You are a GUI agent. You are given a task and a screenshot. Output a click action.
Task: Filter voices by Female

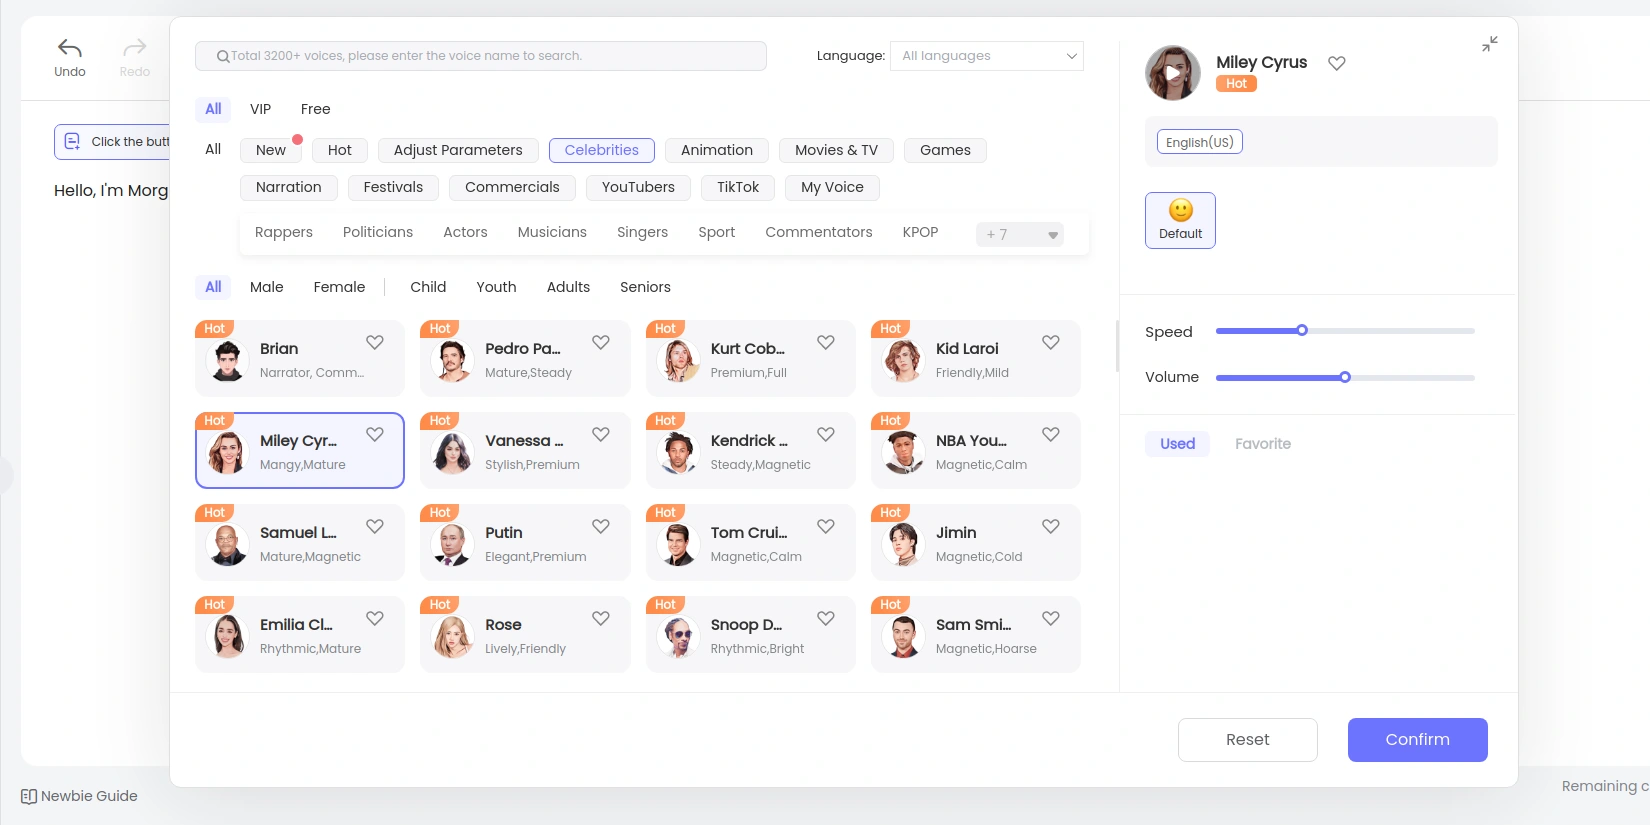pyautogui.click(x=339, y=287)
